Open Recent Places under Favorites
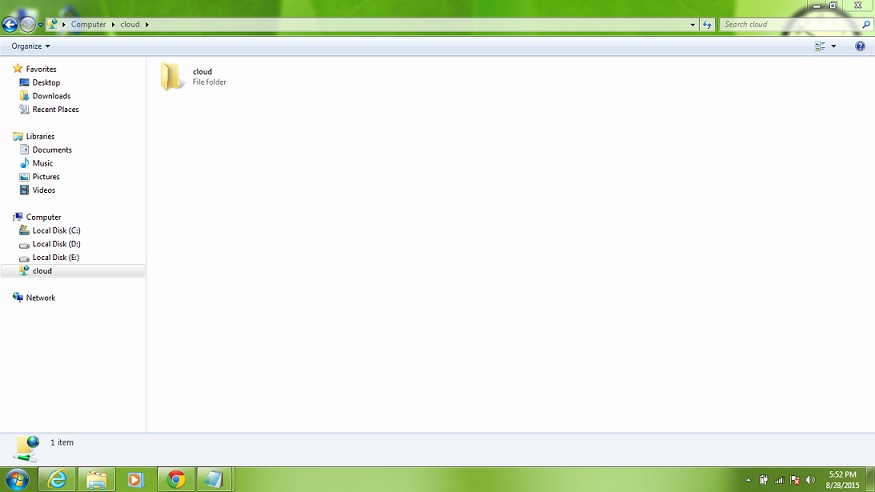This screenshot has width=875, height=492. 56,109
